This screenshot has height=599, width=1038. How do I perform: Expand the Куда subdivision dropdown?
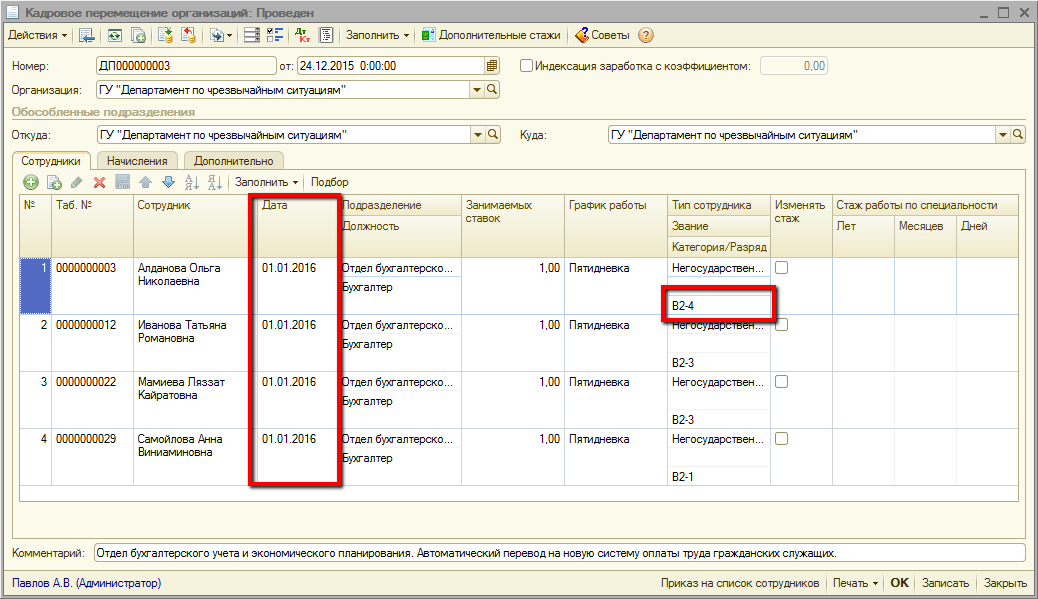(1002, 134)
